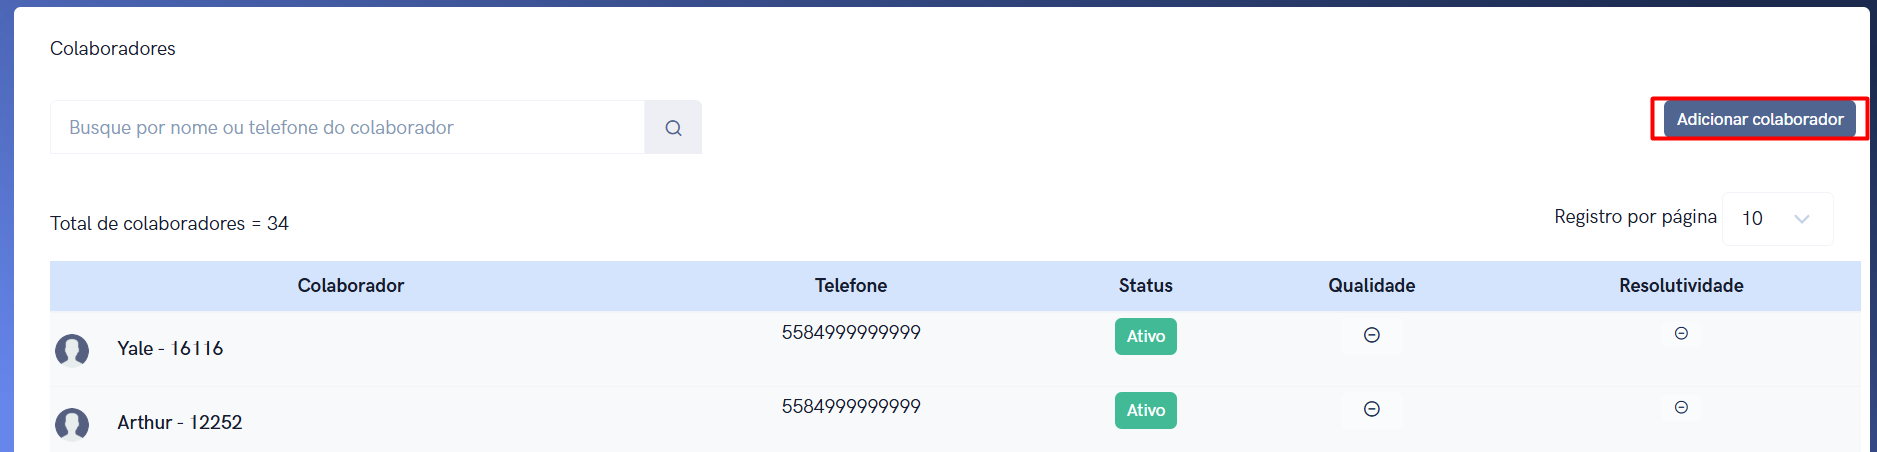Click Arthur's profile avatar icon

pos(72,424)
